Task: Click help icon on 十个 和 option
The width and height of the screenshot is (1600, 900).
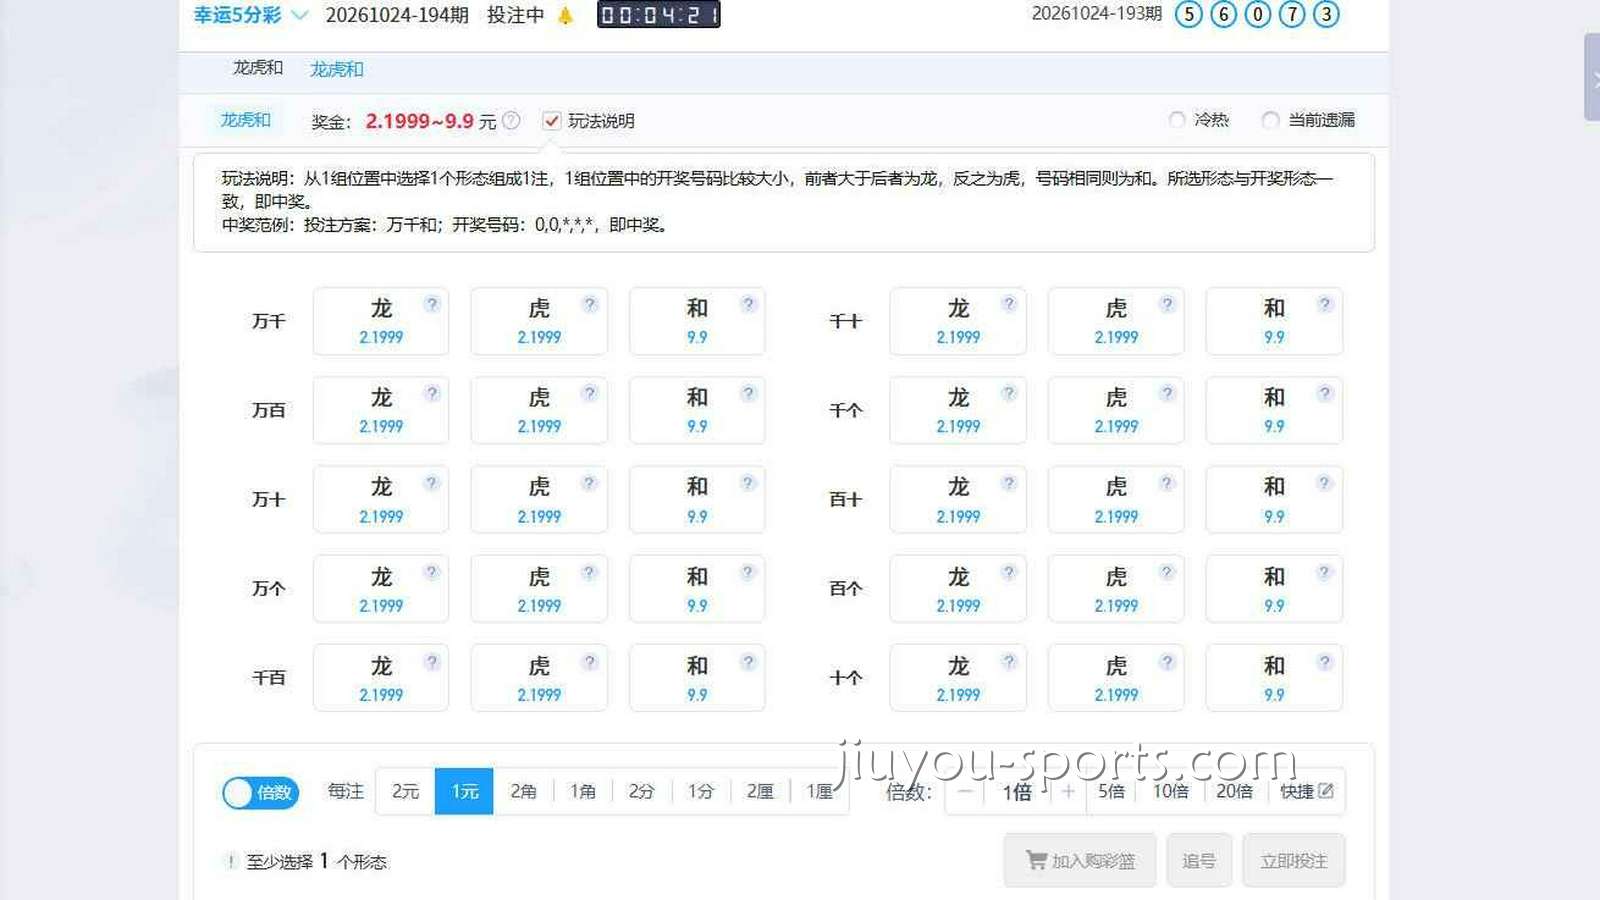Action: click(x=1324, y=661)
